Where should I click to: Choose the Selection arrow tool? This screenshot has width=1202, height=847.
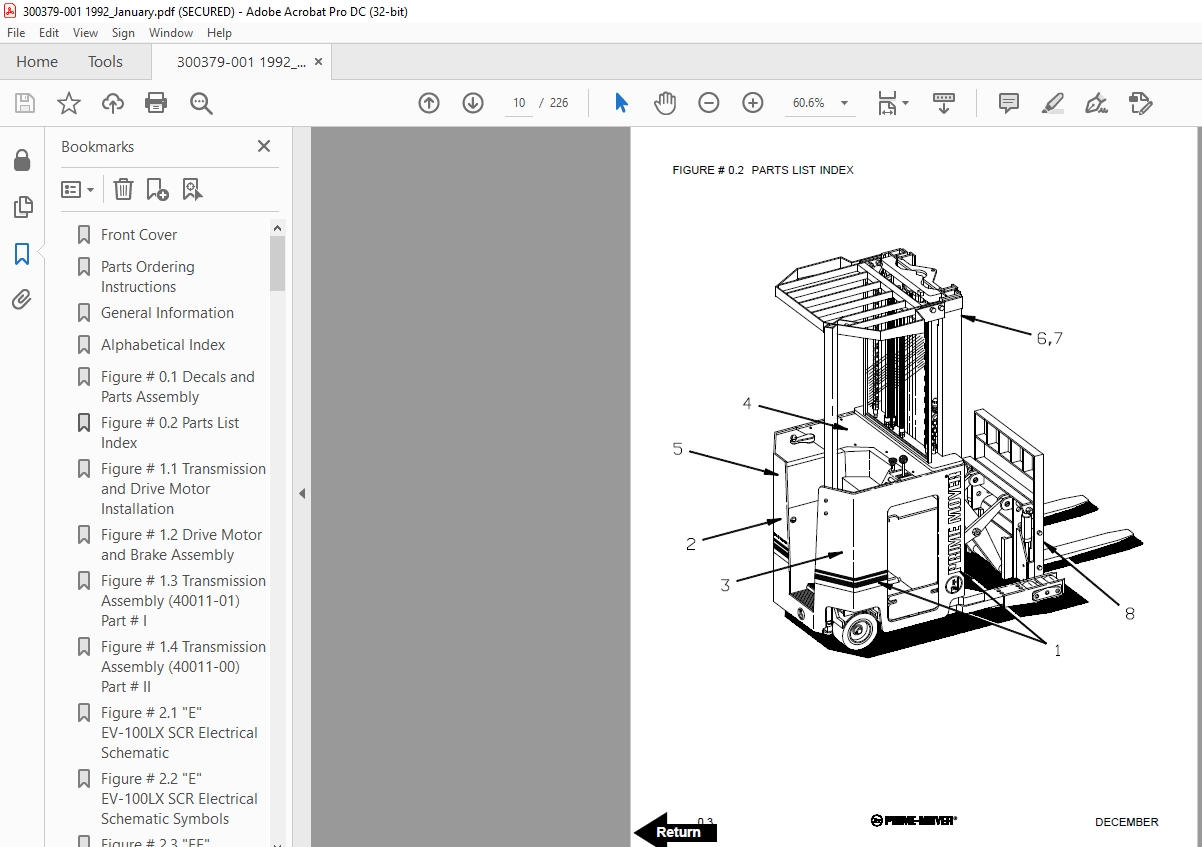click(621, 103)
